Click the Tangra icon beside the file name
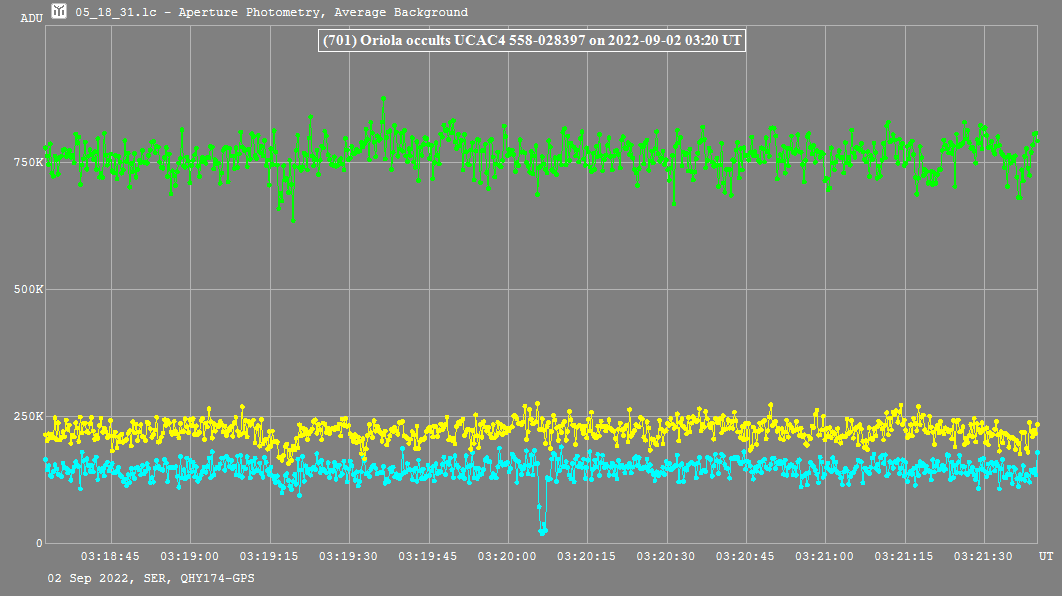Viewport: 1062px width, 596px height. pyautogui.click(x=60, y=12)
